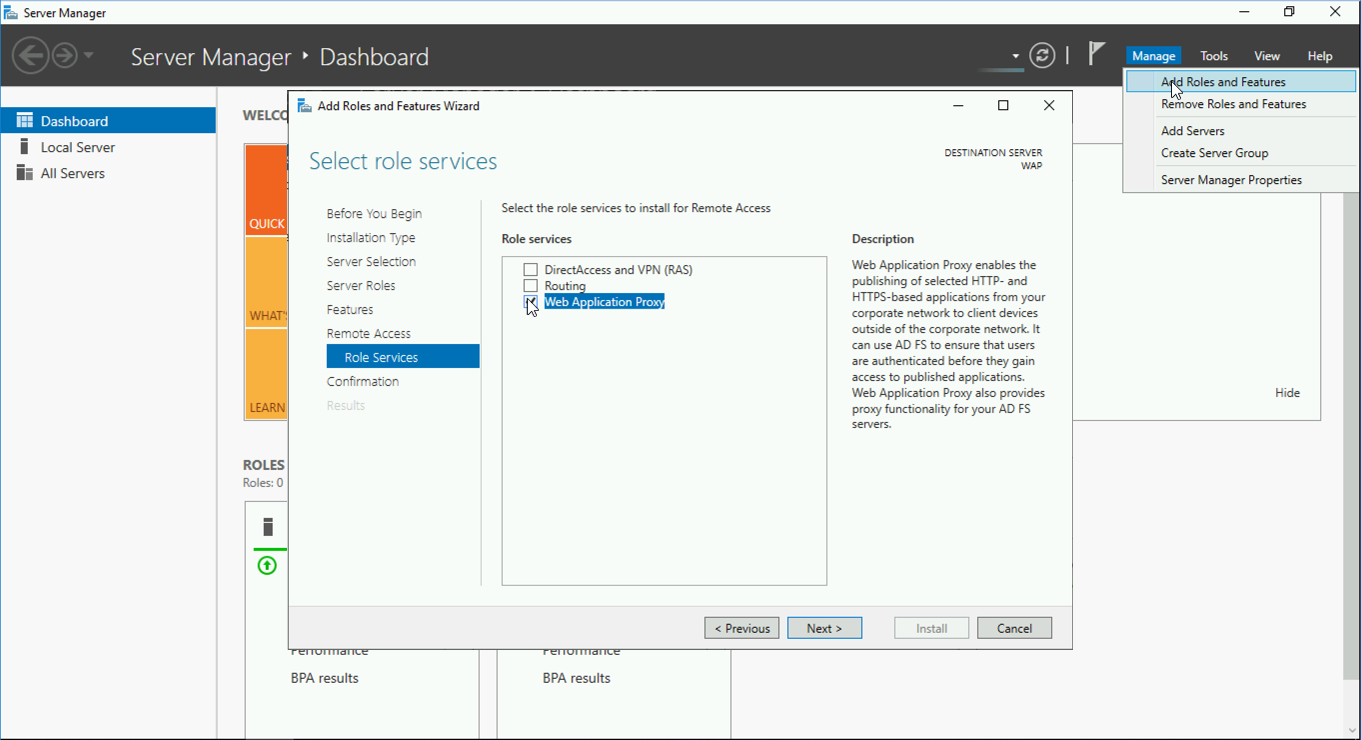This screenshot has width=1361, height=740.
Task: Go to Features wizard step
Action: [x=350, y=310]
